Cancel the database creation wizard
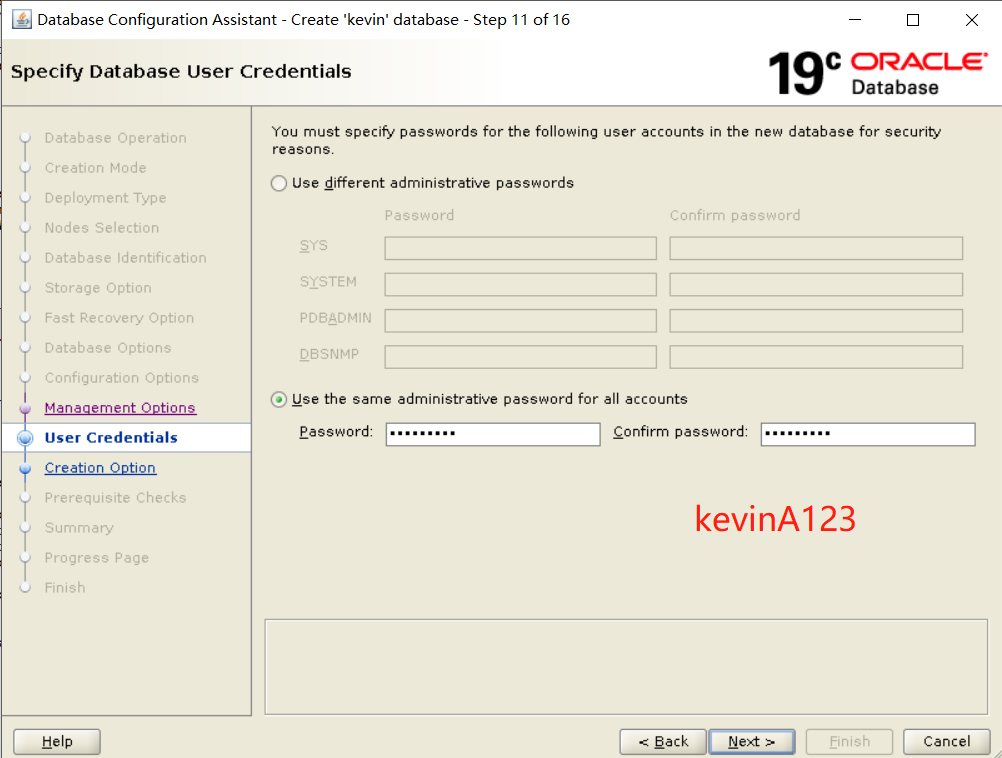The image size is (1002, 758). coord(946,741)
